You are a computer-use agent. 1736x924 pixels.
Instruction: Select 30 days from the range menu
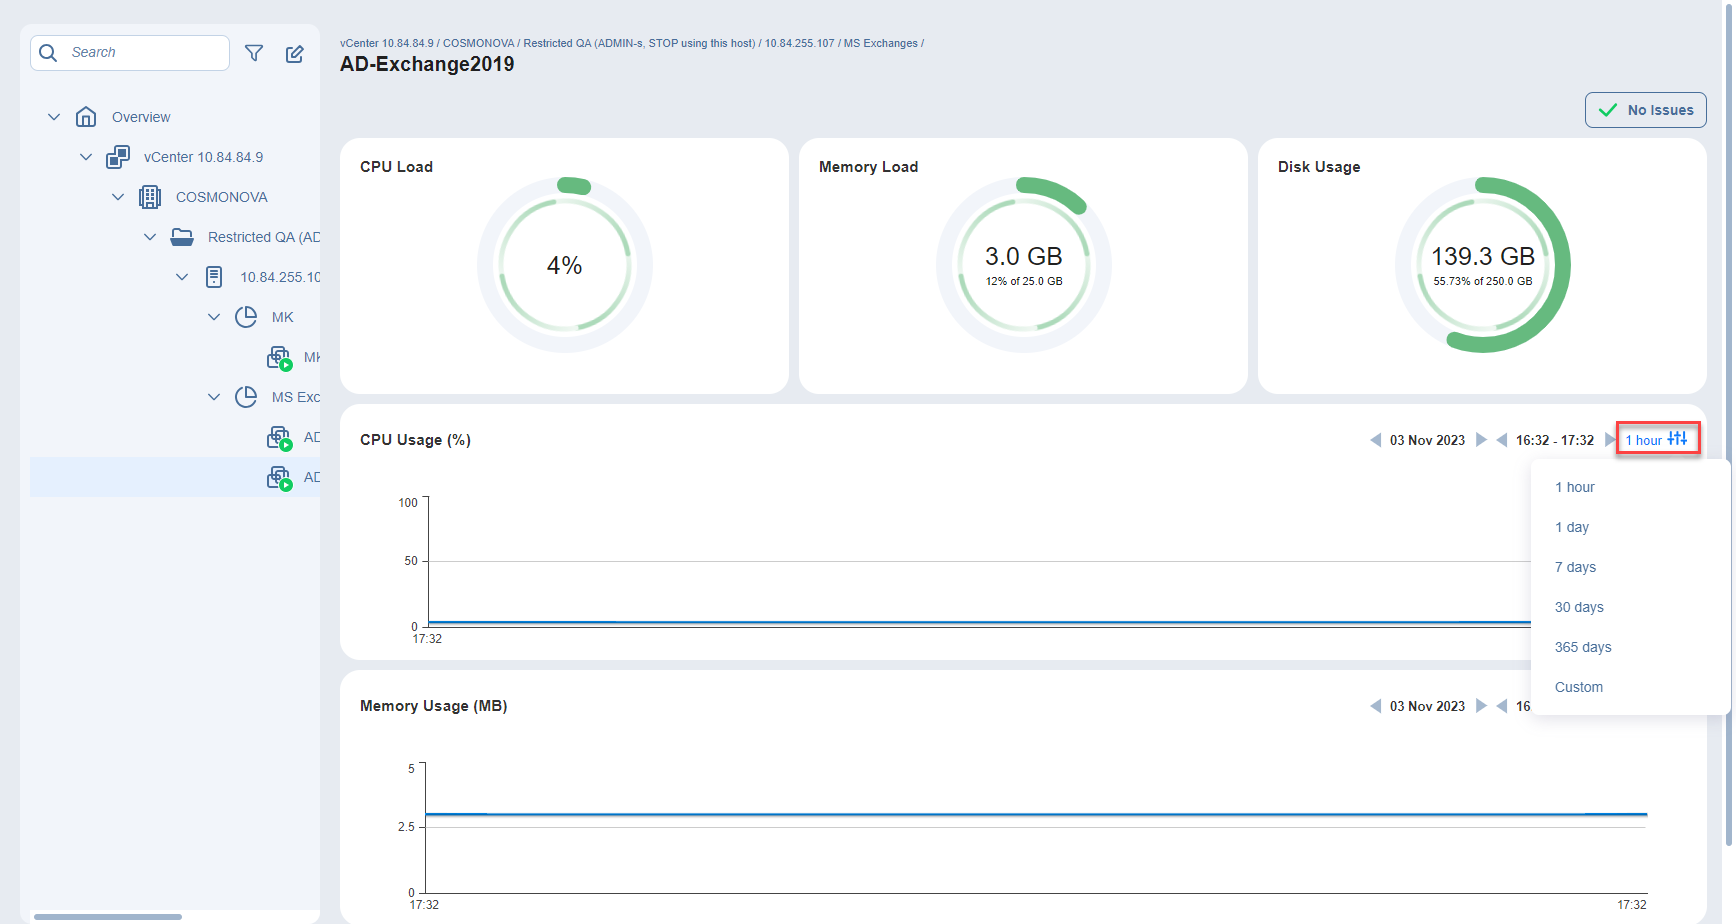click(1579, 607)
